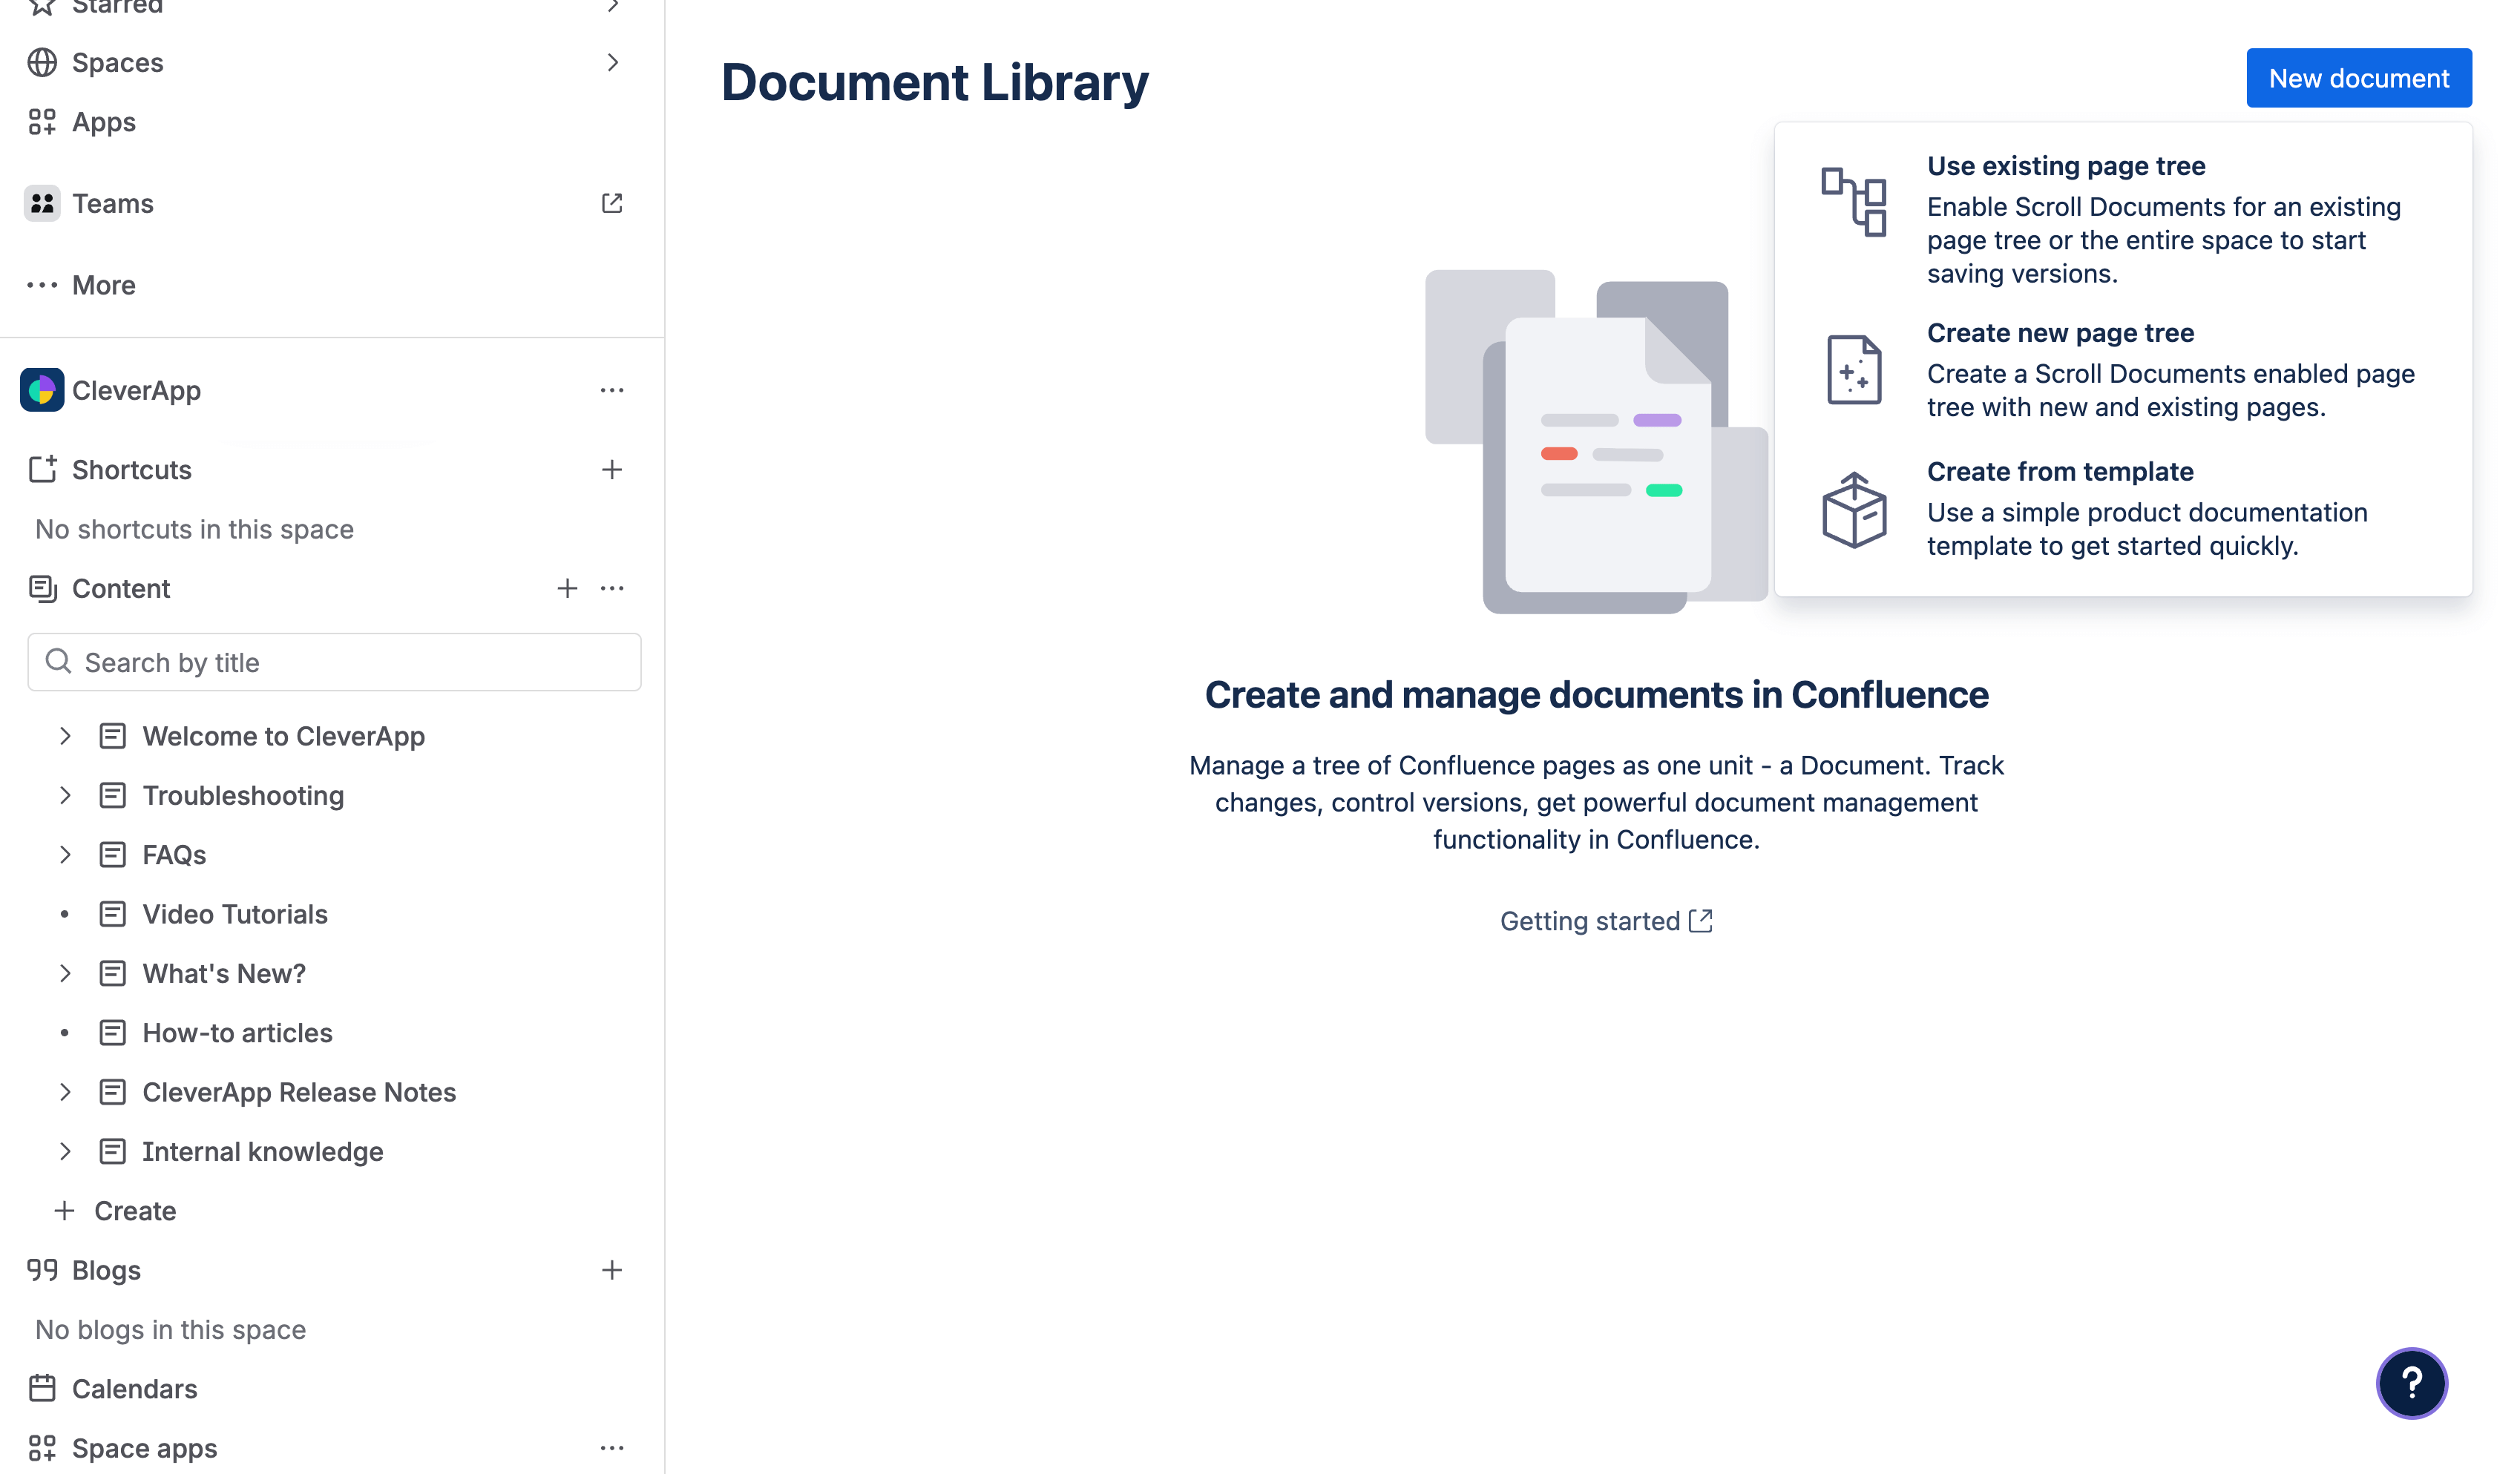Viewport: 2520px width, 1474px height.
Task: Open CleverApp space actions ellipsis
Action: tap(612, 389)
